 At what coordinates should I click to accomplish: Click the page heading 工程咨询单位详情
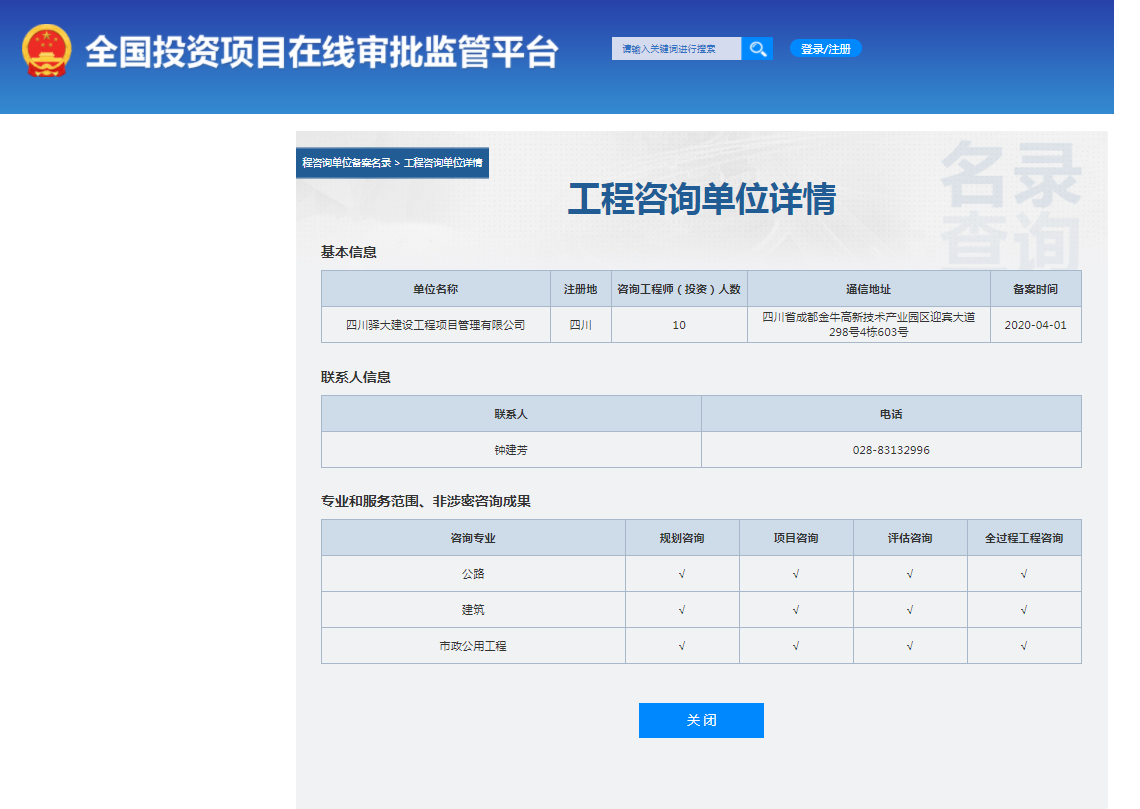(x=700, y=198)
